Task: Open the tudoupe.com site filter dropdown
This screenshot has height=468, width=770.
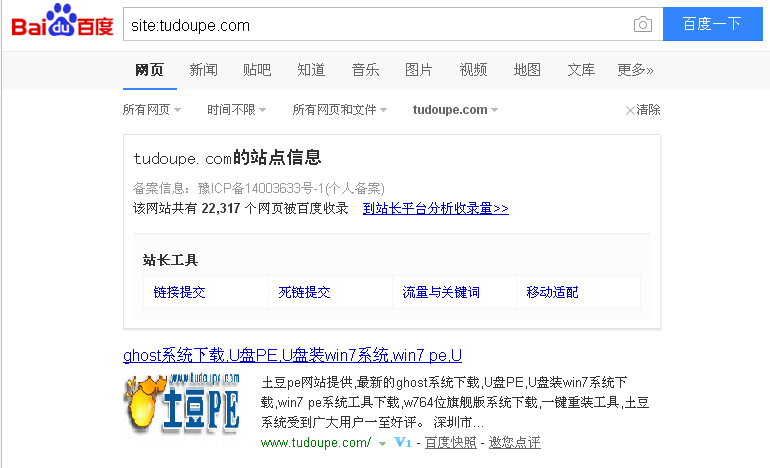Action: pos(455,110)
